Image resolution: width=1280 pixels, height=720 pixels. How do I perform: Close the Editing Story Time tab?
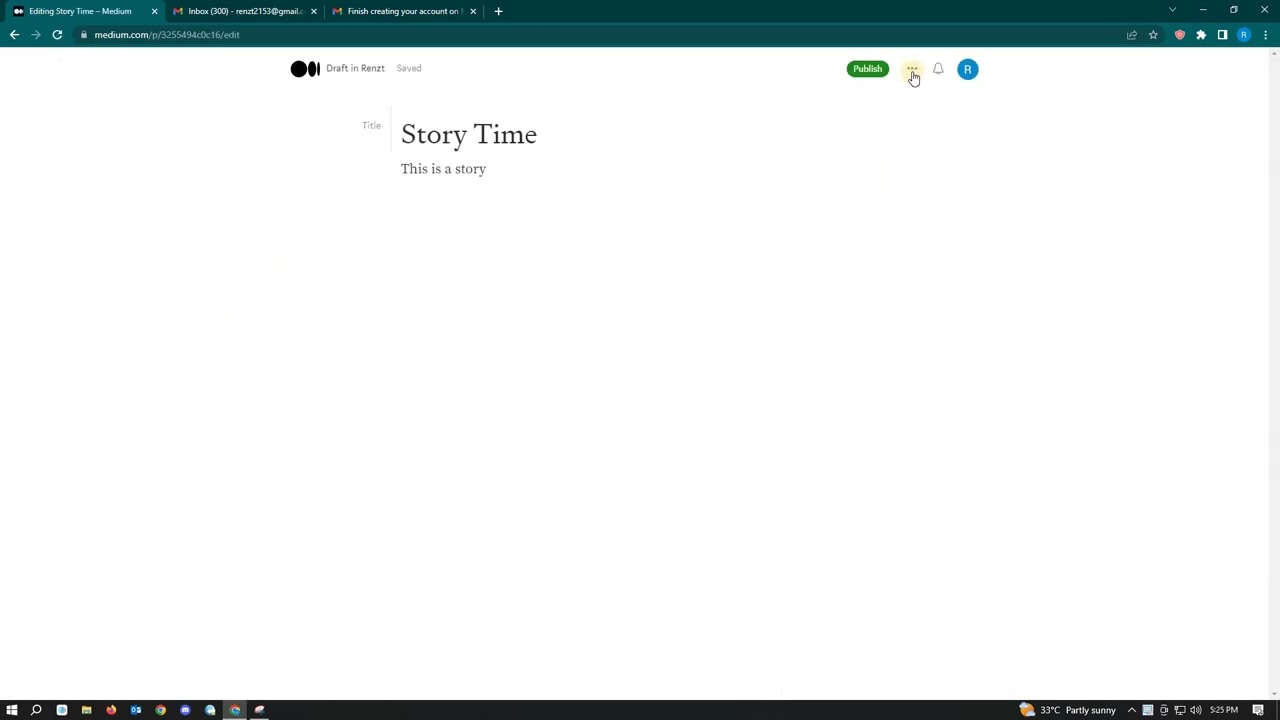point(154,11)
